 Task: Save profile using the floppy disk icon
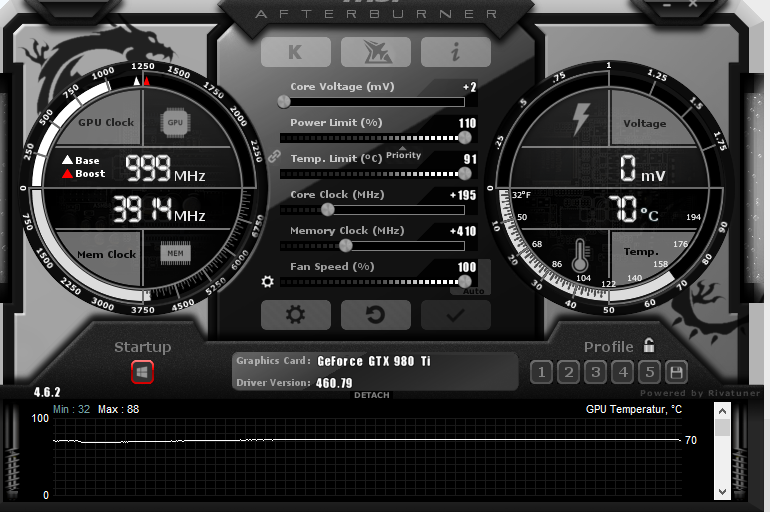tap(676, 372)
